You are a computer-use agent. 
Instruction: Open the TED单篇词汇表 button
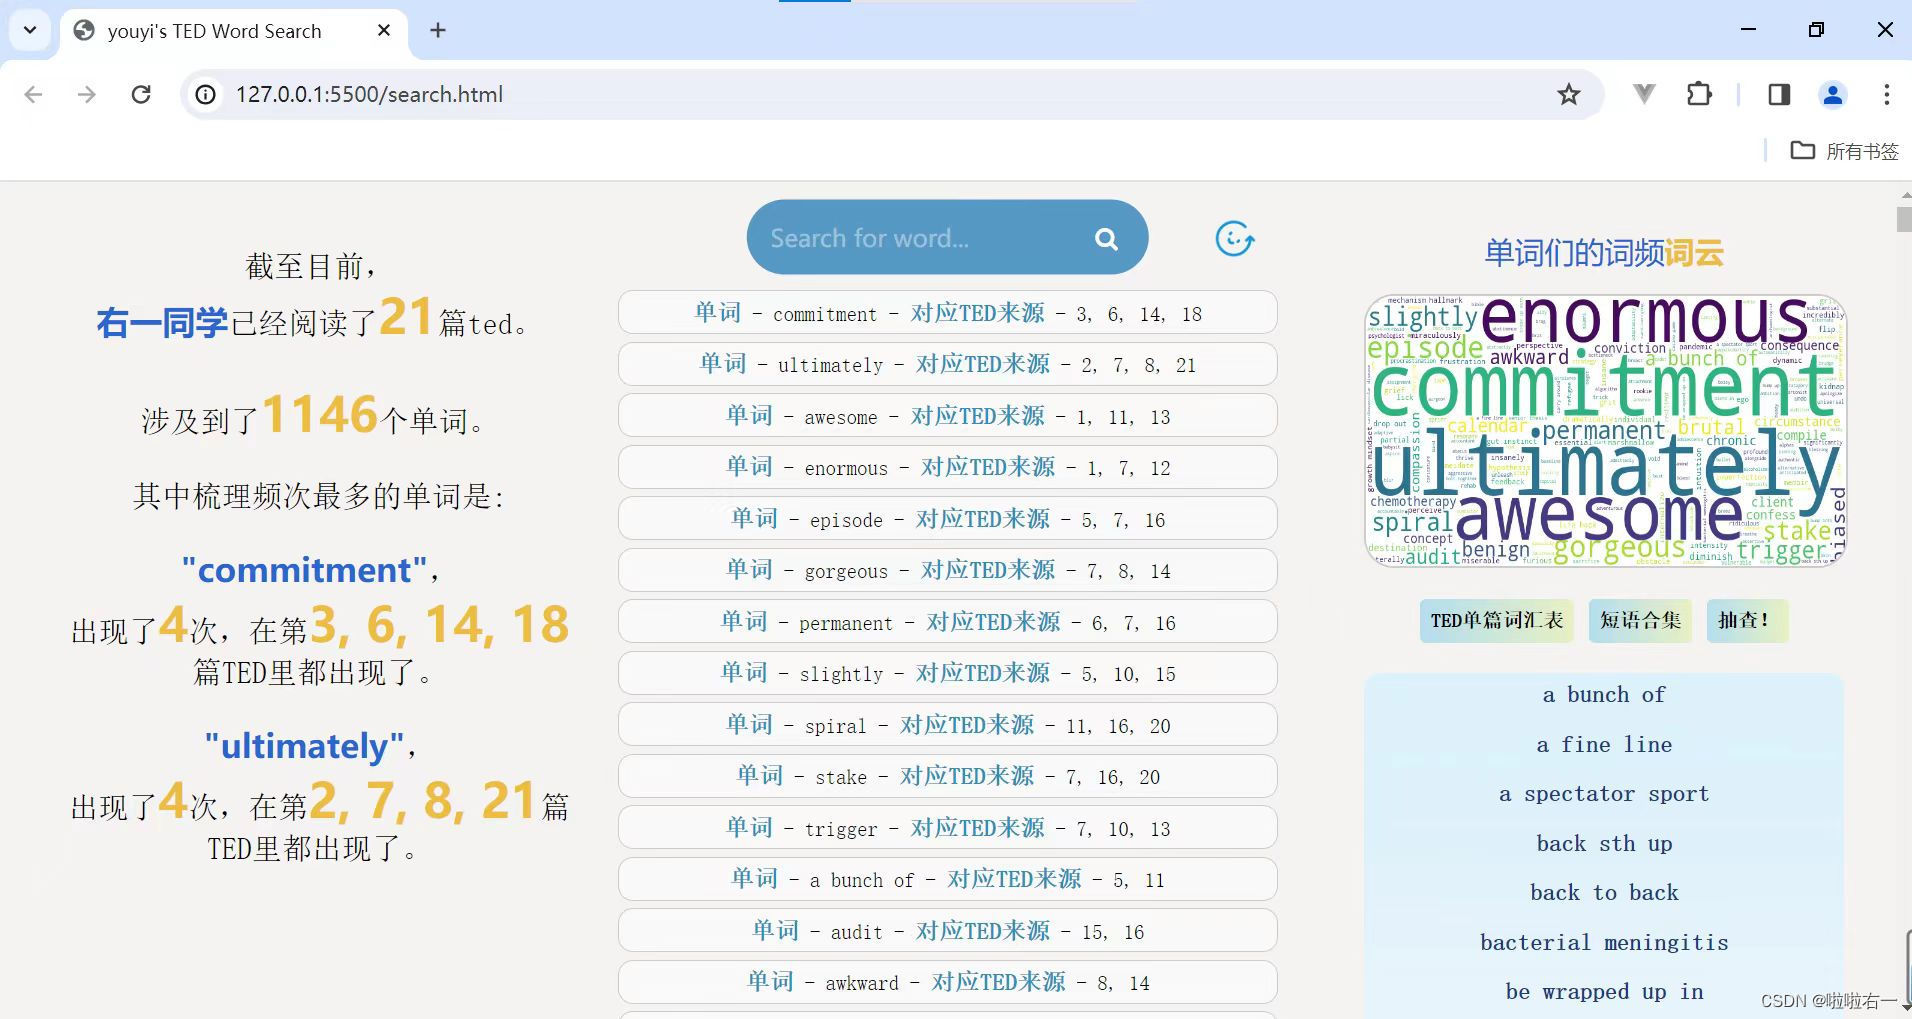point(1496,621)
